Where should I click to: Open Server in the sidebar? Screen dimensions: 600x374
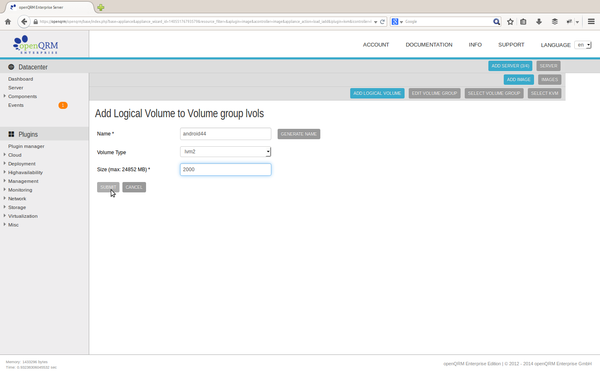tap(16, 88)
